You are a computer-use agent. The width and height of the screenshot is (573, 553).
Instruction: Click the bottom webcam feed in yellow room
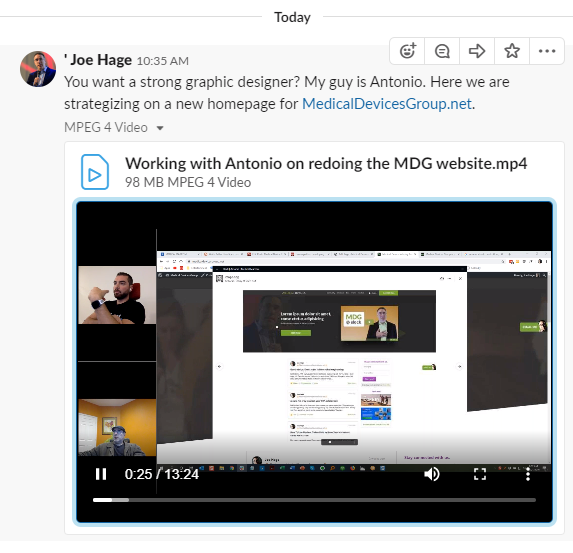click(117, 427)
